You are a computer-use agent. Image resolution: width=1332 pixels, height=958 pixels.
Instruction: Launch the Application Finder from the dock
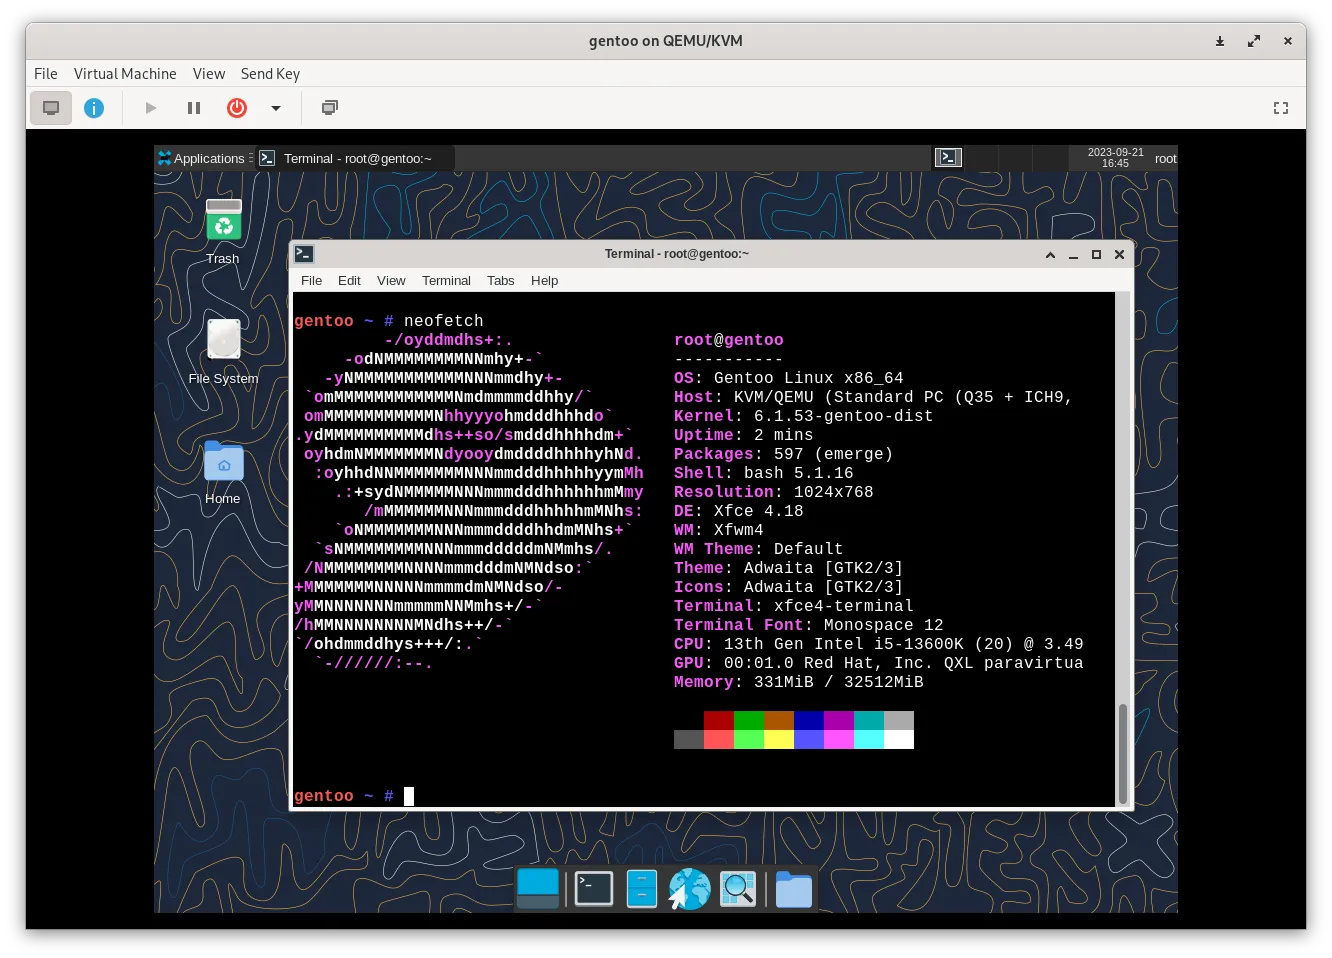(738, 888)
